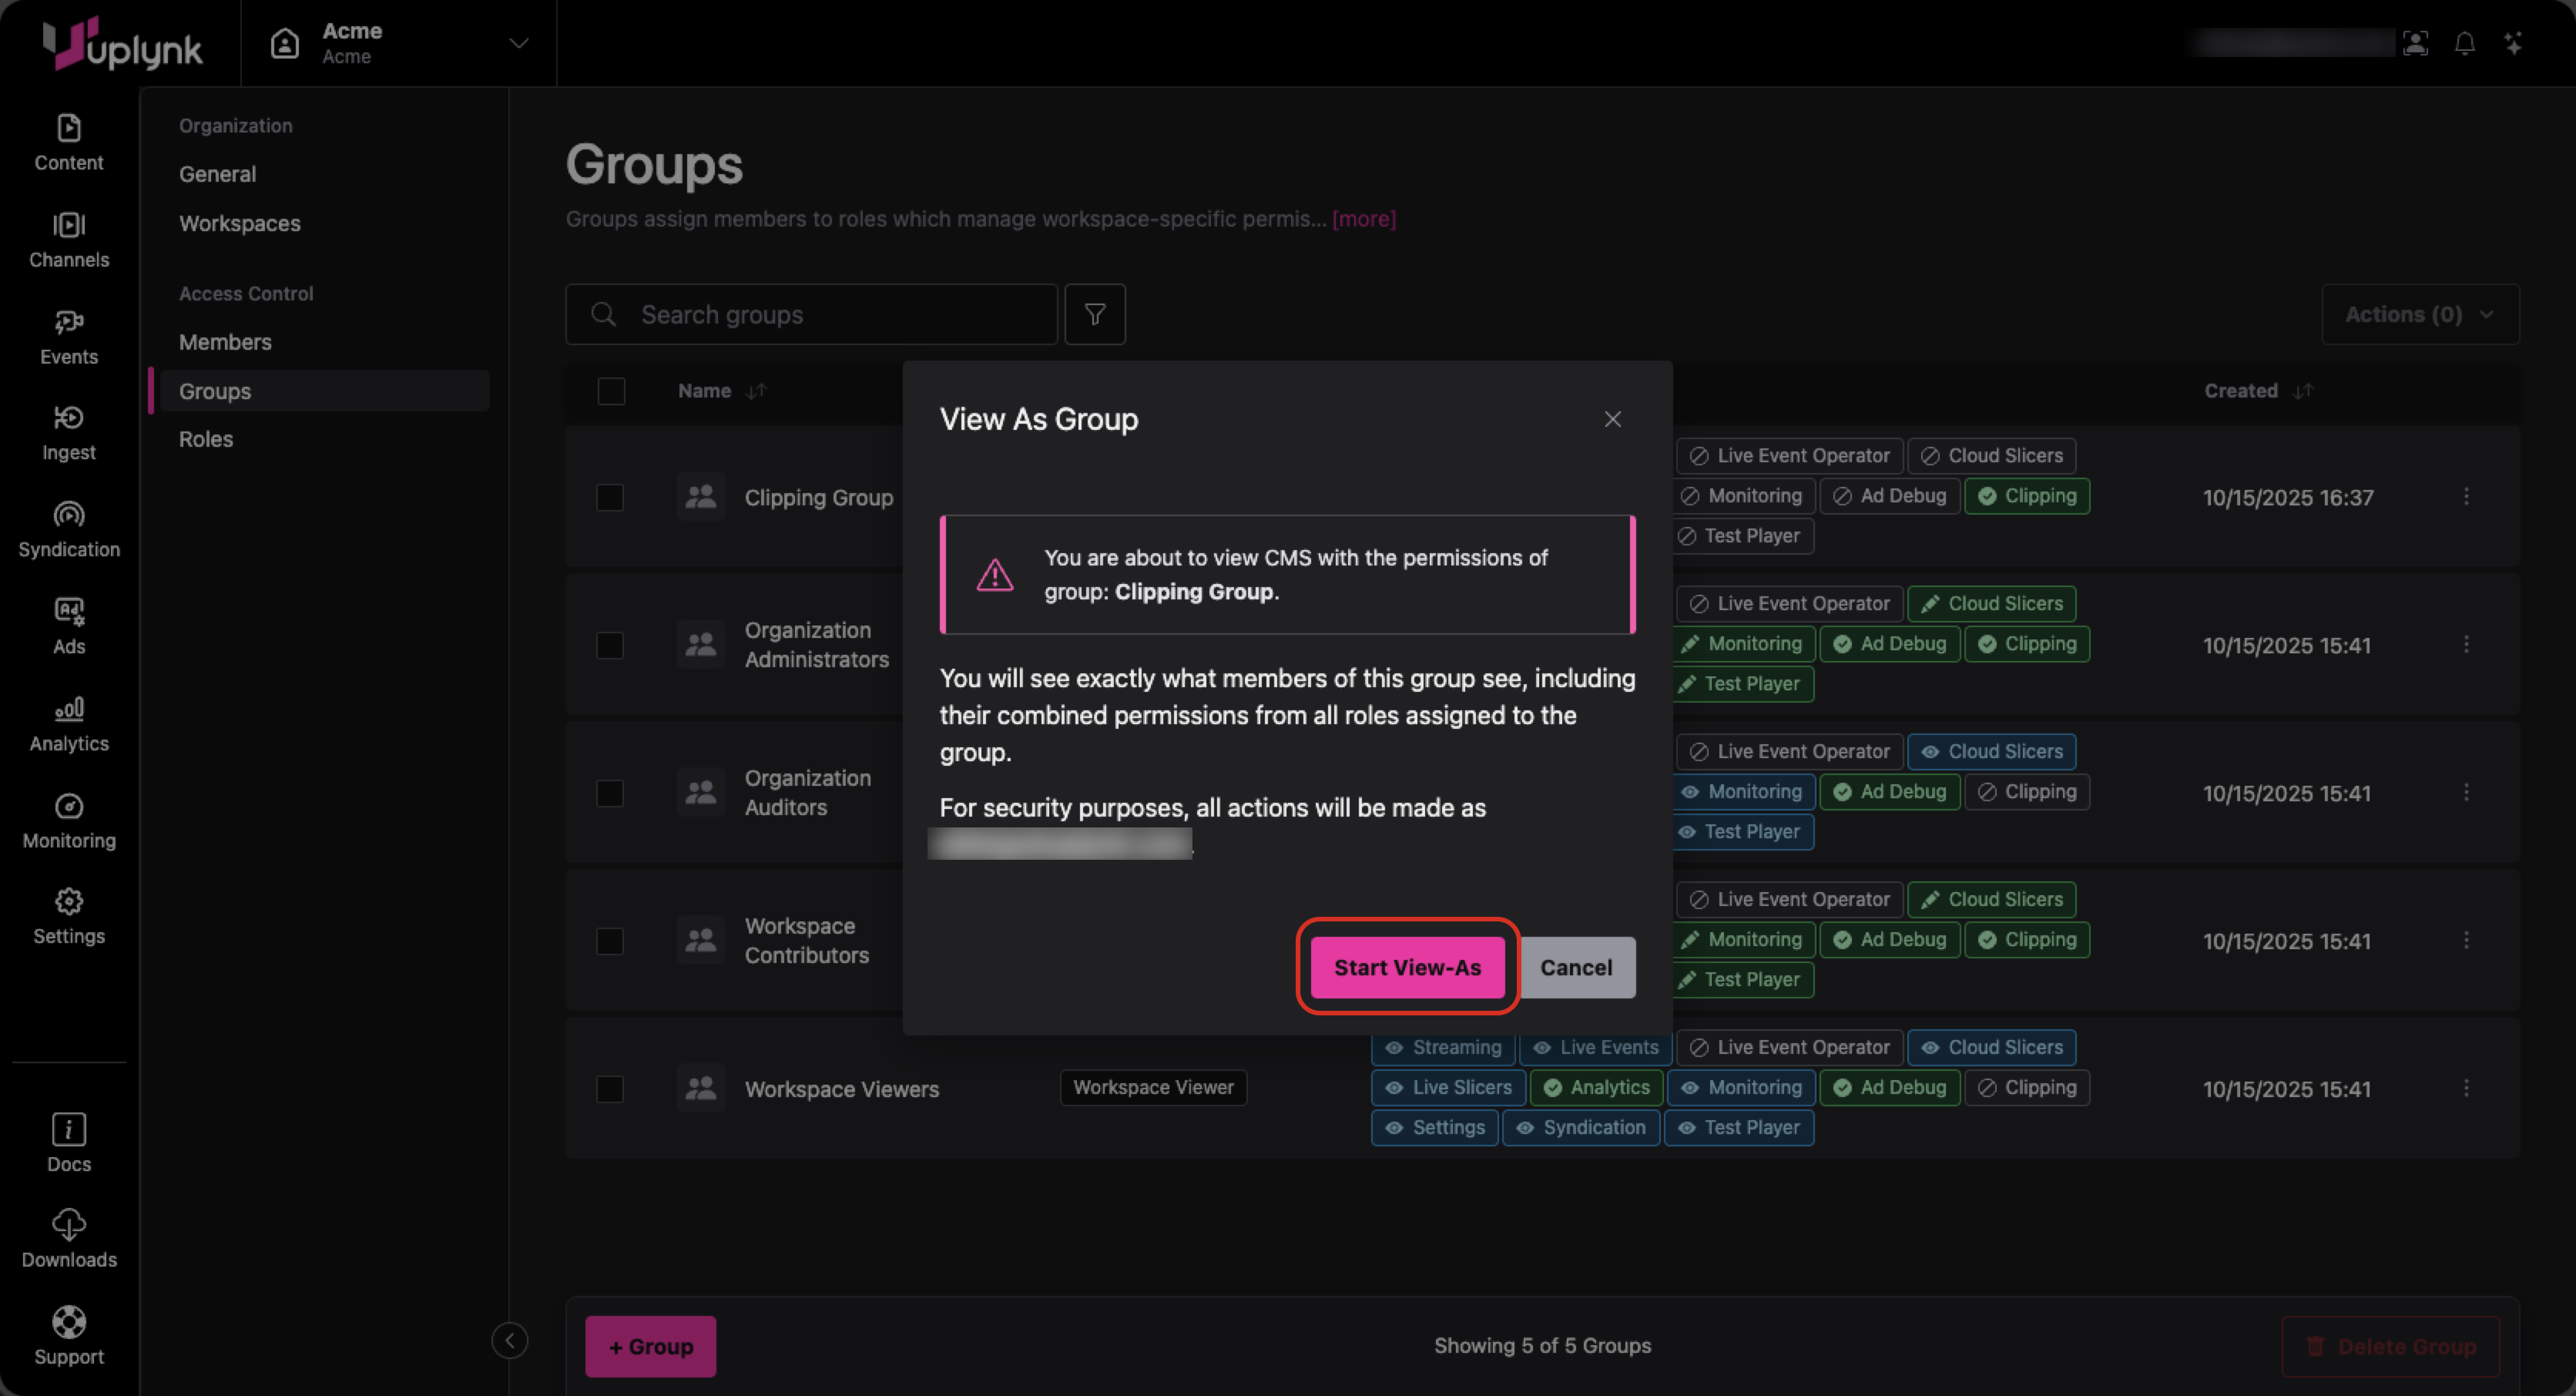The width and height of the screenshot is (2576, 1396).
Task: Toggle the select-all checkbox in the header
Action: [x=611, y=391]
